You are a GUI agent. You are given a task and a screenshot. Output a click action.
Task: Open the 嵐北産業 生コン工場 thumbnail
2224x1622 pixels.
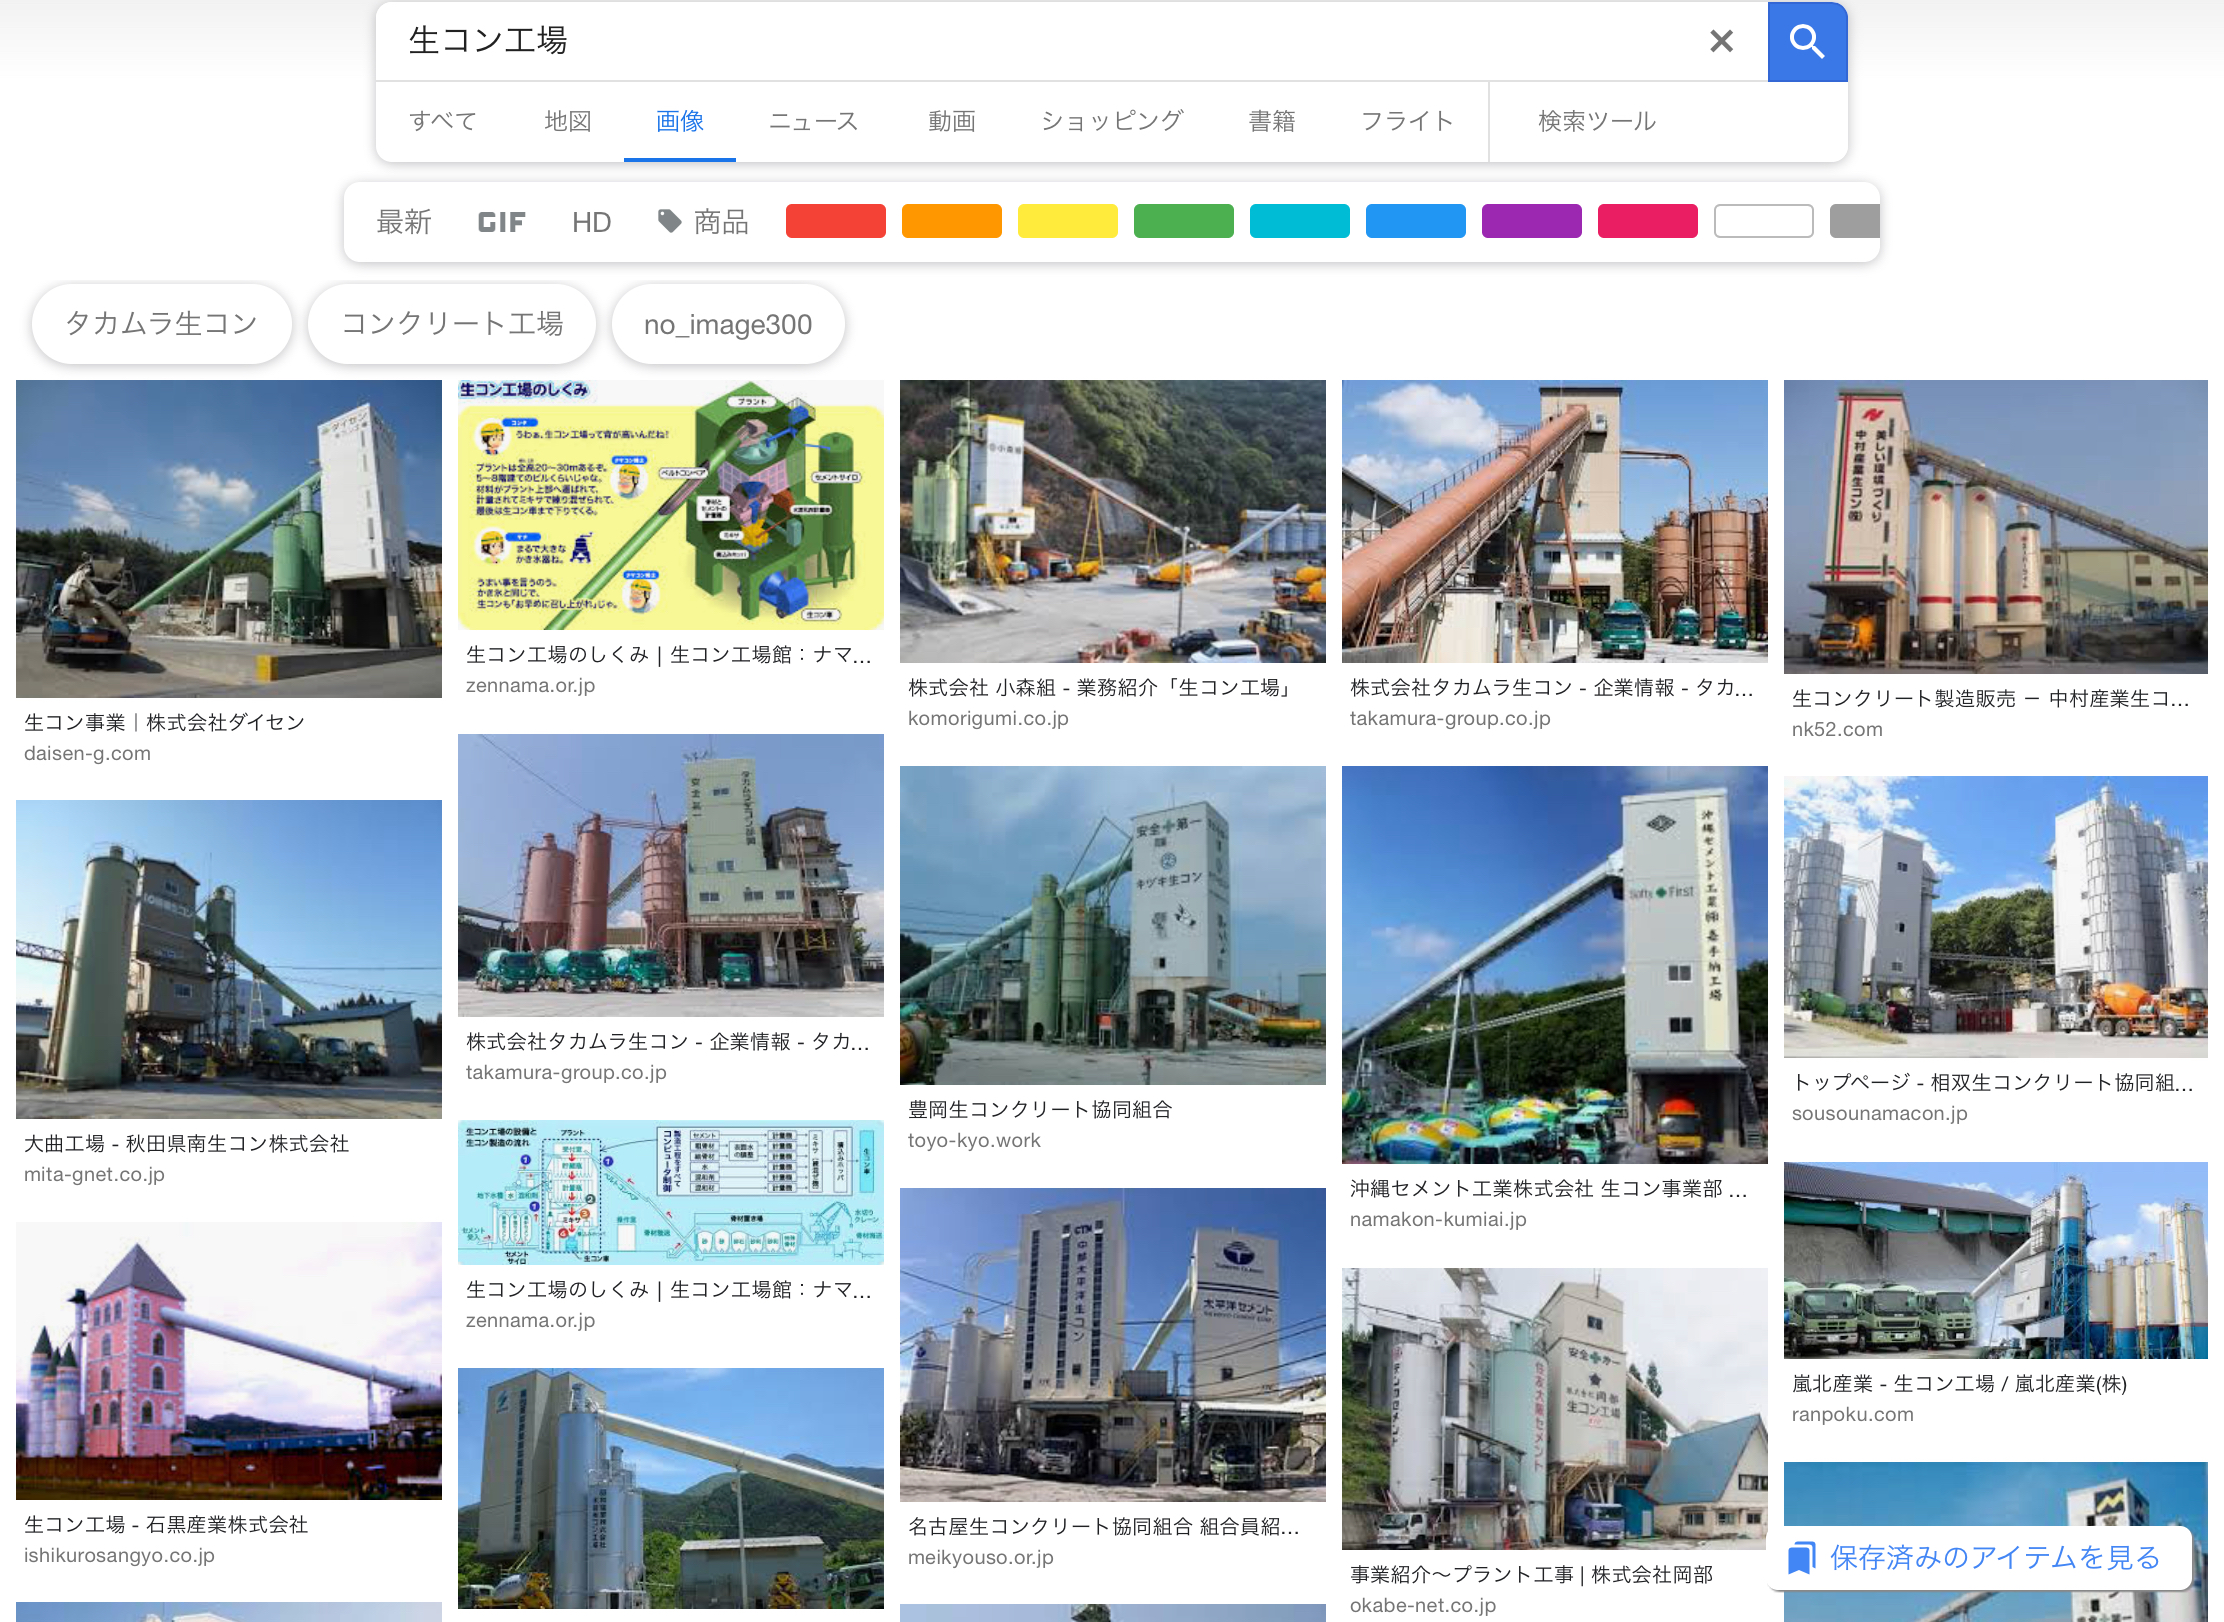click(1996, 1261)
